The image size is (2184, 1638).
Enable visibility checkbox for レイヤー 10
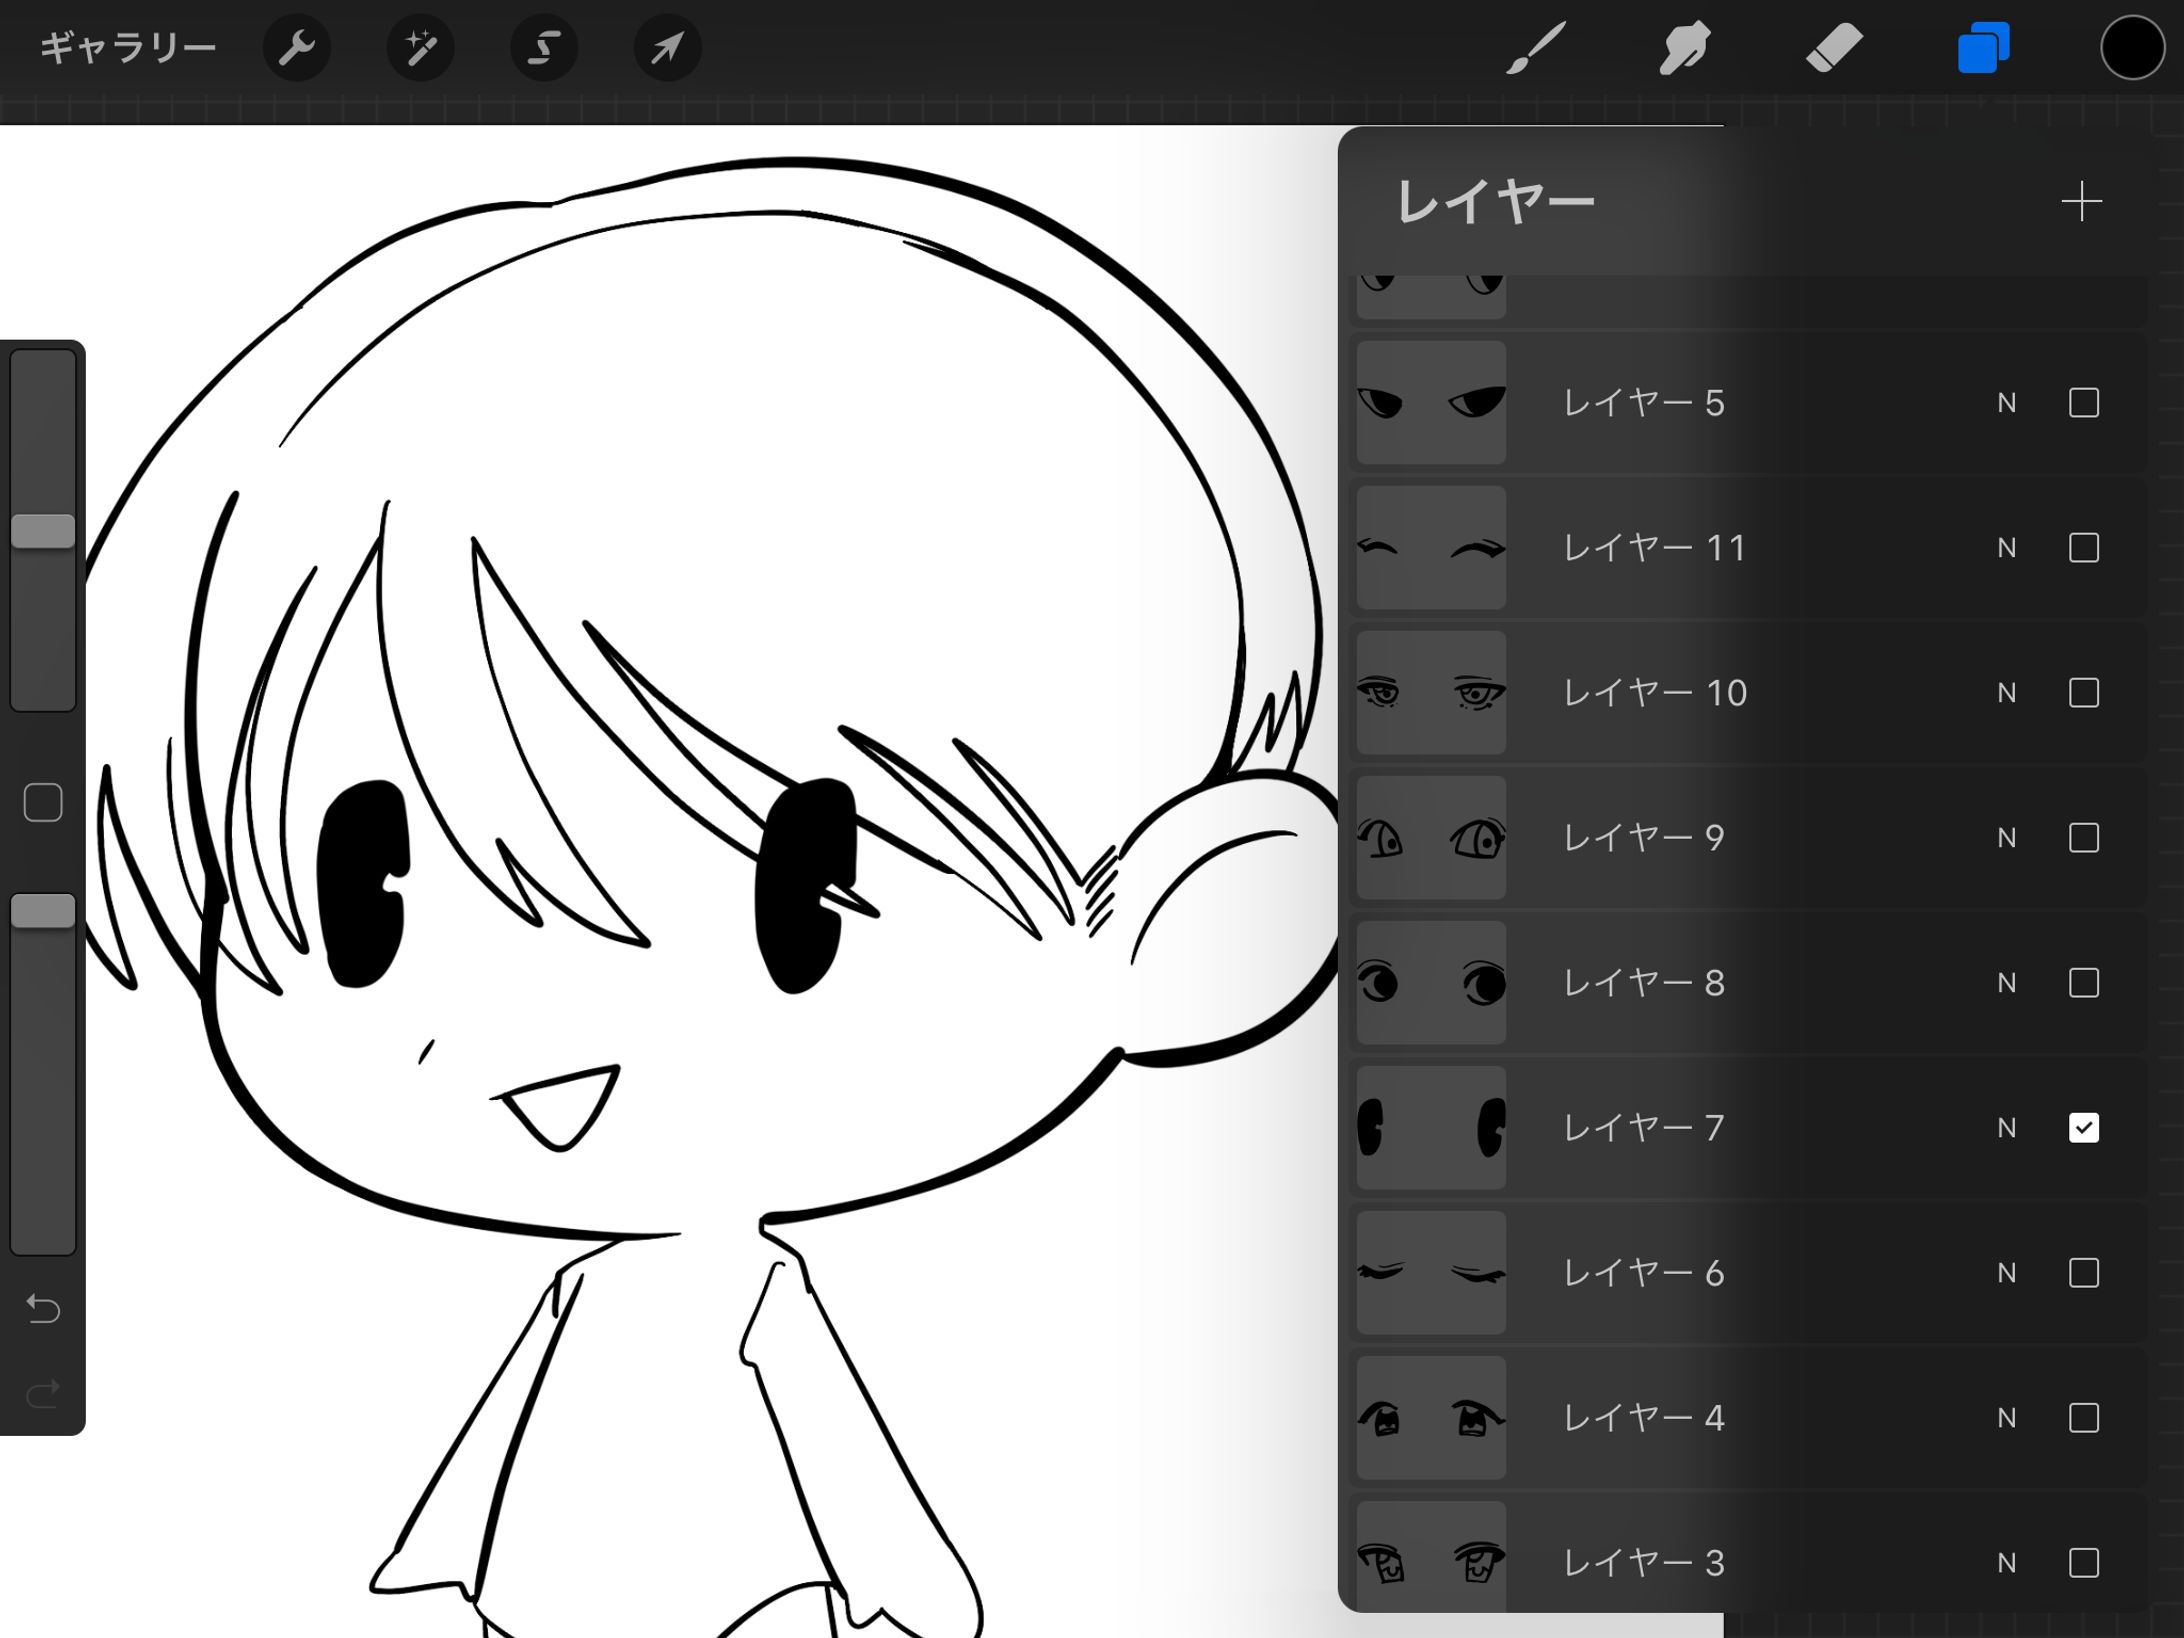pyautogui.click(x=2083, y=693)
